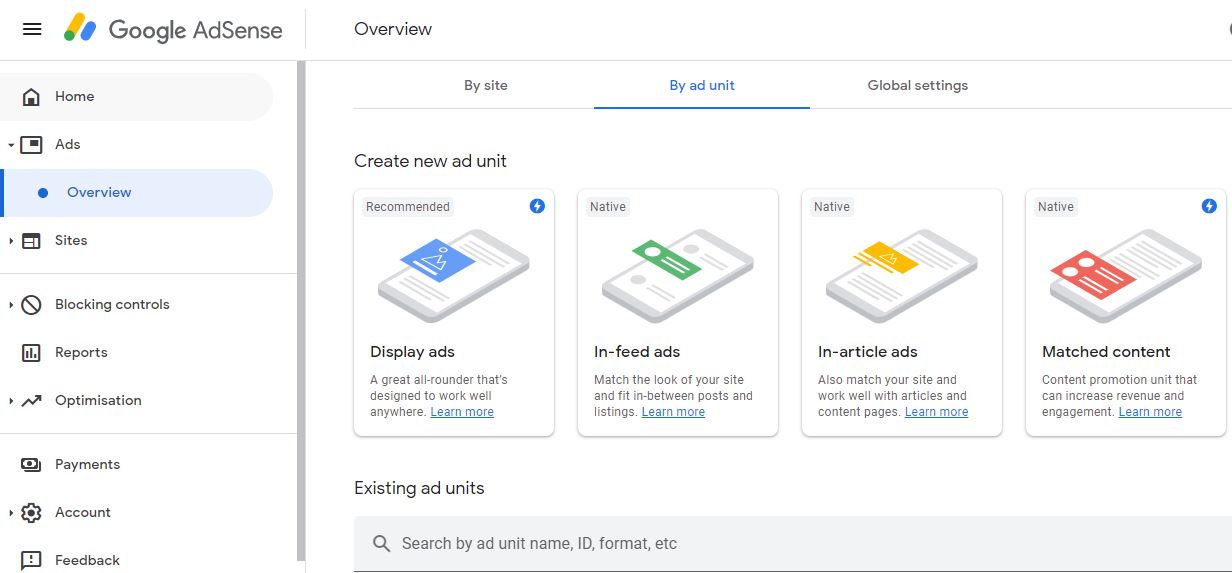Expand the Optimisation section arrow
Viewport: 1232px width, 573px height.
click(x=11, y=401)
